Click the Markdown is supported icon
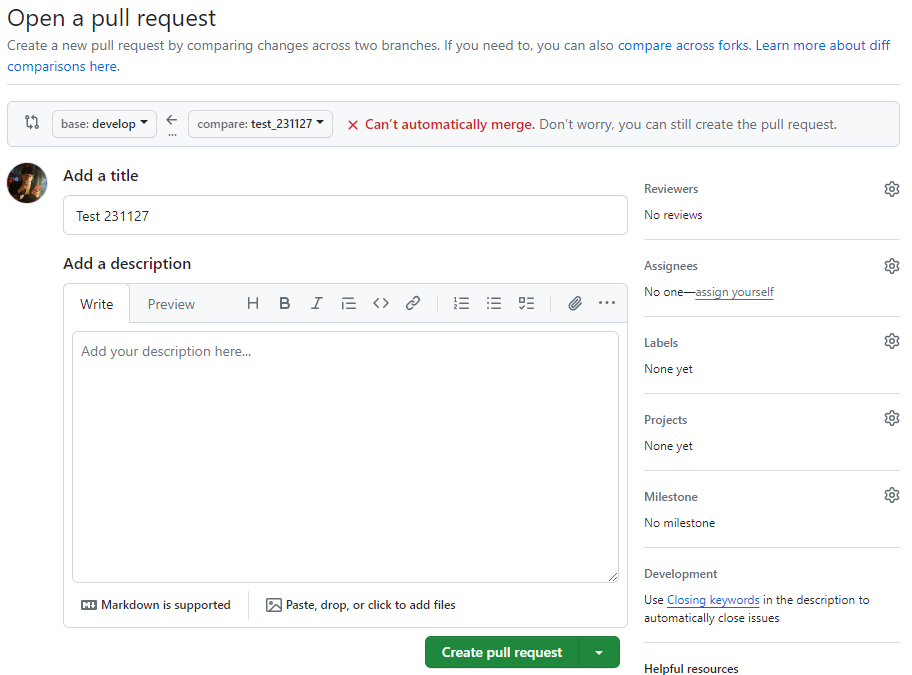Screen dimensions: 912x675 coord(89,605)
